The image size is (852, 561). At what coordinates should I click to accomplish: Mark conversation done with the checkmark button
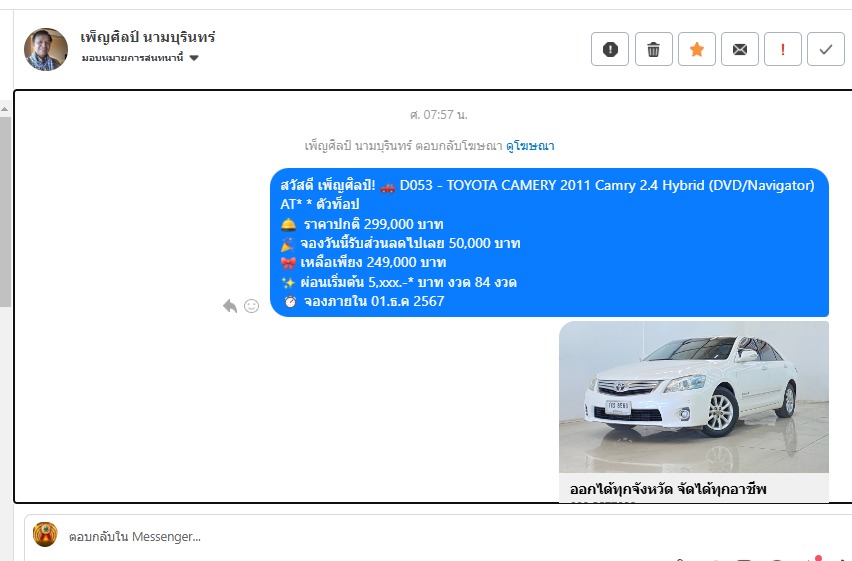click(826, 49)
